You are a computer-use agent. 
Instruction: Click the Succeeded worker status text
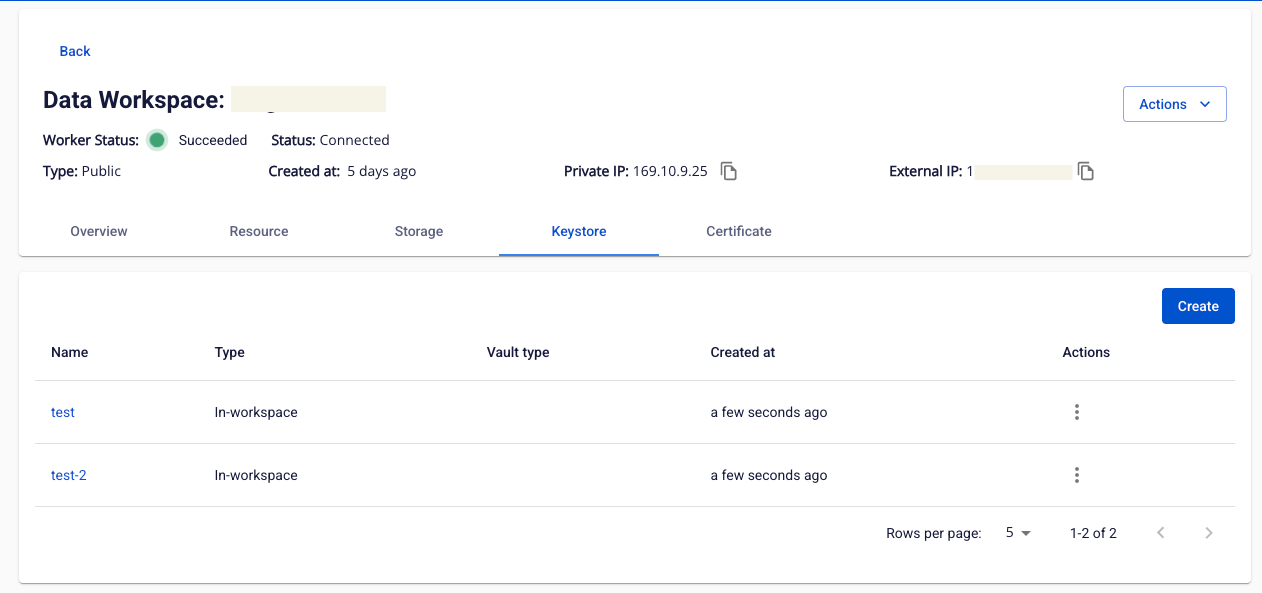tap(213, 140)
